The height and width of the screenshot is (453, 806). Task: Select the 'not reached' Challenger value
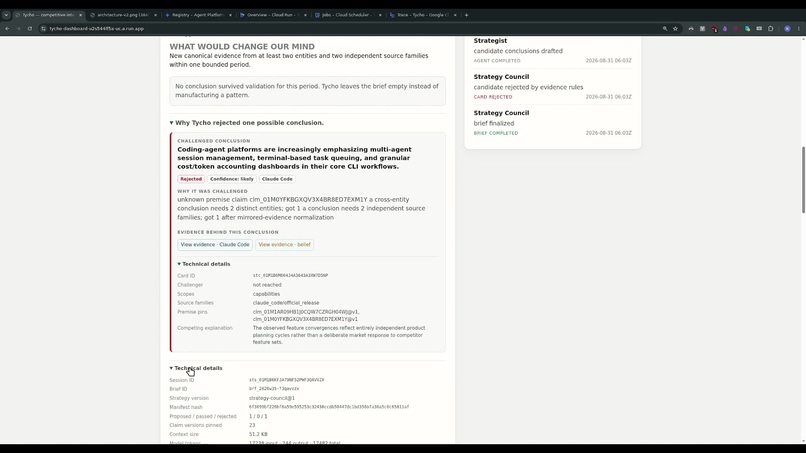(267, 285)
